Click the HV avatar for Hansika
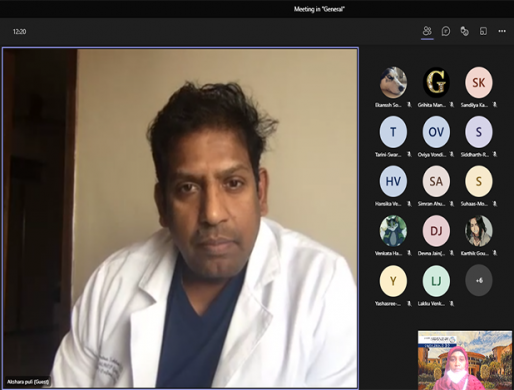This screenshot has height=390, width=514. click(393, 181)
